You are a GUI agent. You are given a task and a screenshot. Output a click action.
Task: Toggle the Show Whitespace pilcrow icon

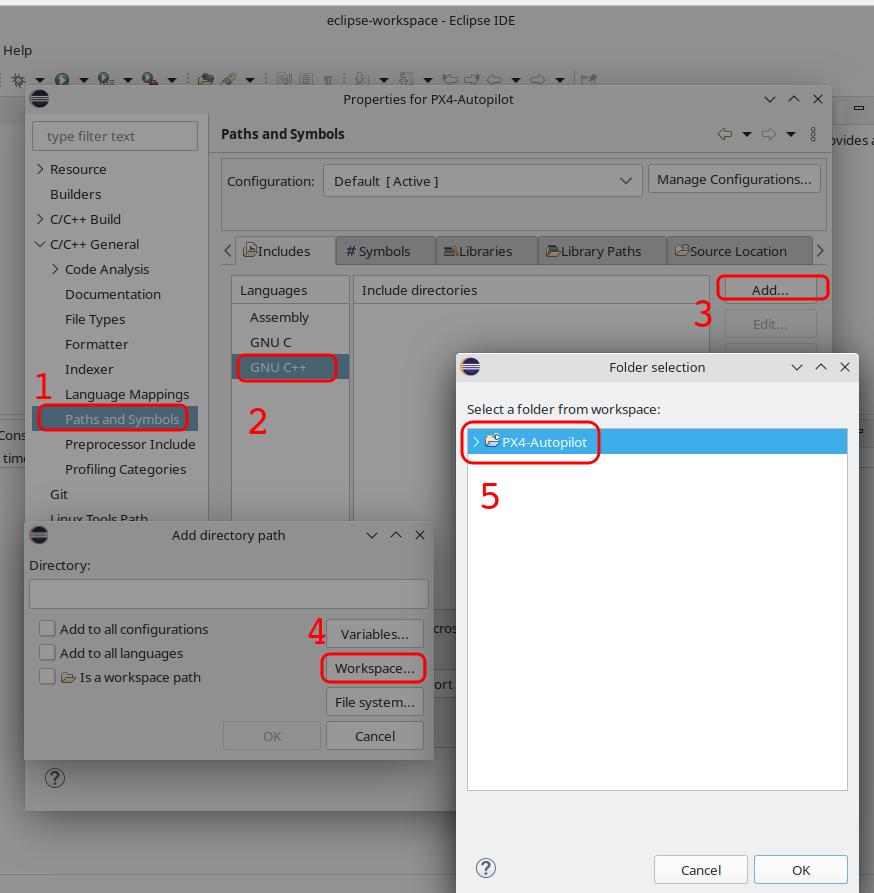pyautogui.click(x=328, y=79)
